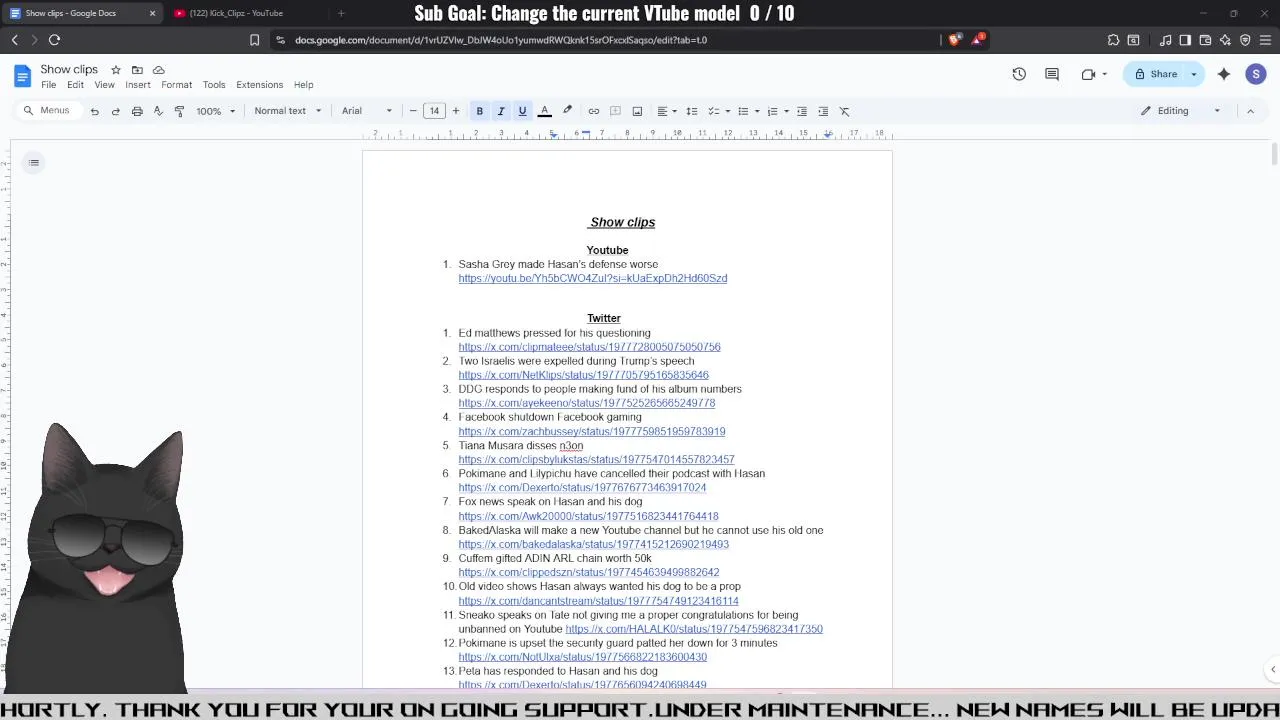
Task: Open the View menu
Action: point(104,85)
